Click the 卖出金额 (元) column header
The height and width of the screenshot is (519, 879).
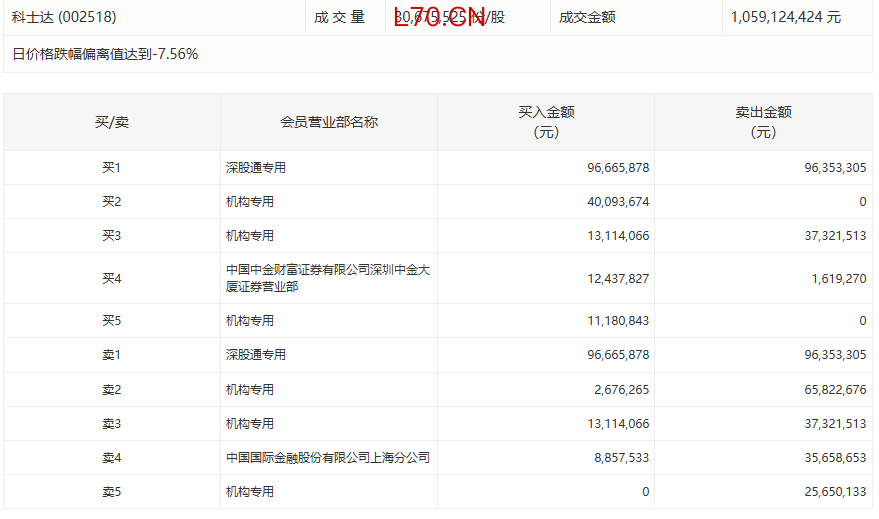(x=763, y=122)
